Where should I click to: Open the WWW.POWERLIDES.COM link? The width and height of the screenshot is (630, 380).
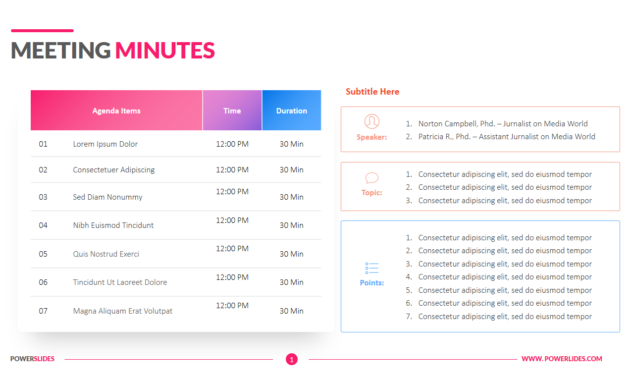coord(562,359)
